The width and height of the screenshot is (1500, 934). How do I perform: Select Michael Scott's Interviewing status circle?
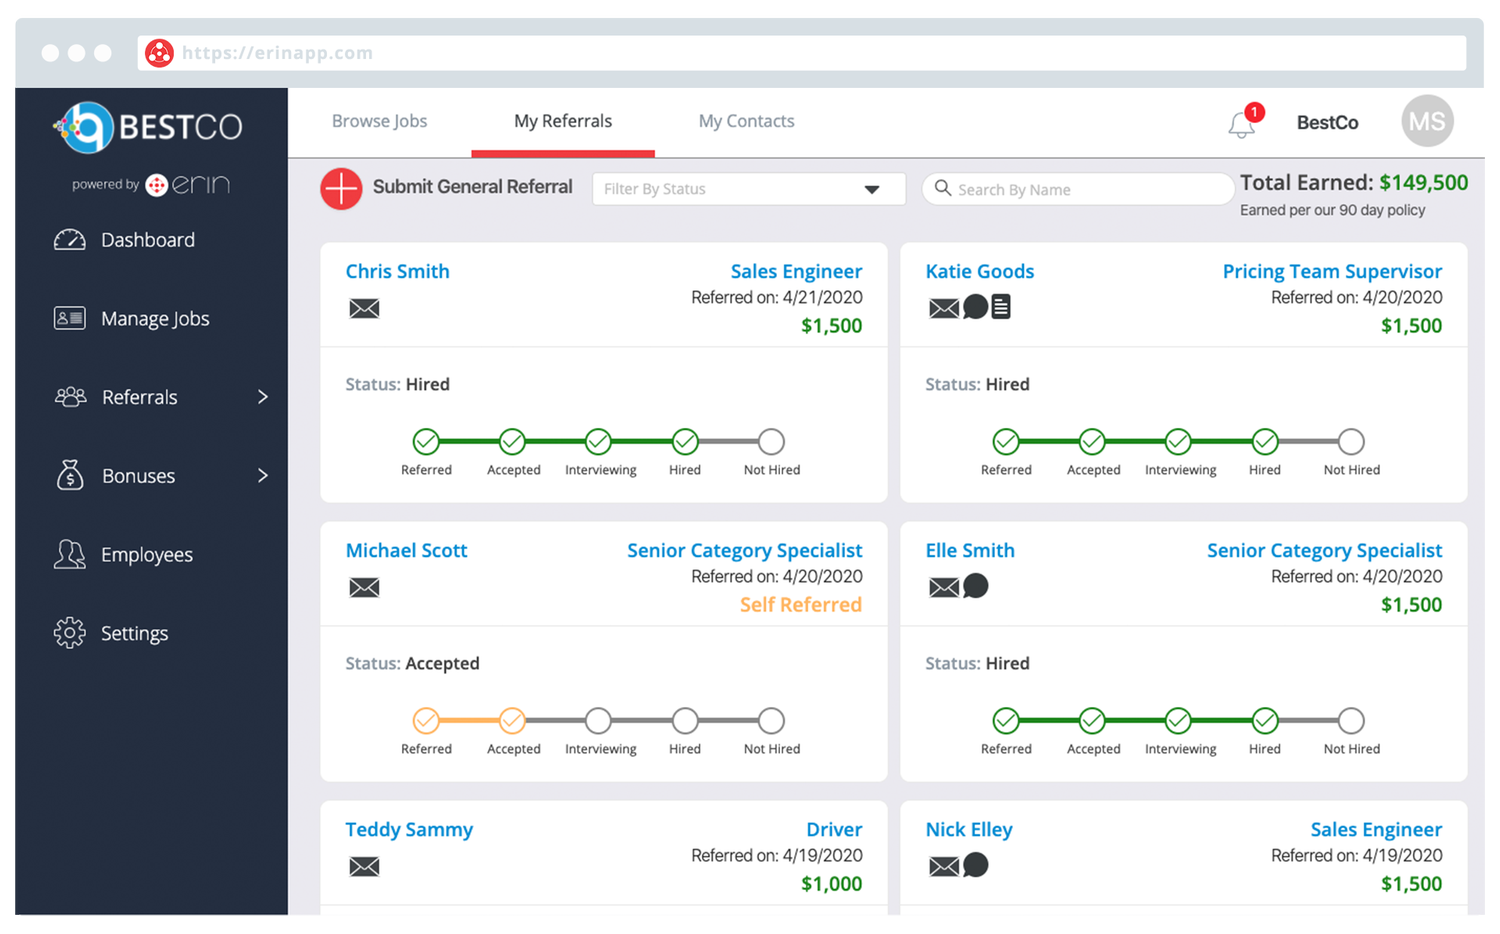click(x=598, y=721)
